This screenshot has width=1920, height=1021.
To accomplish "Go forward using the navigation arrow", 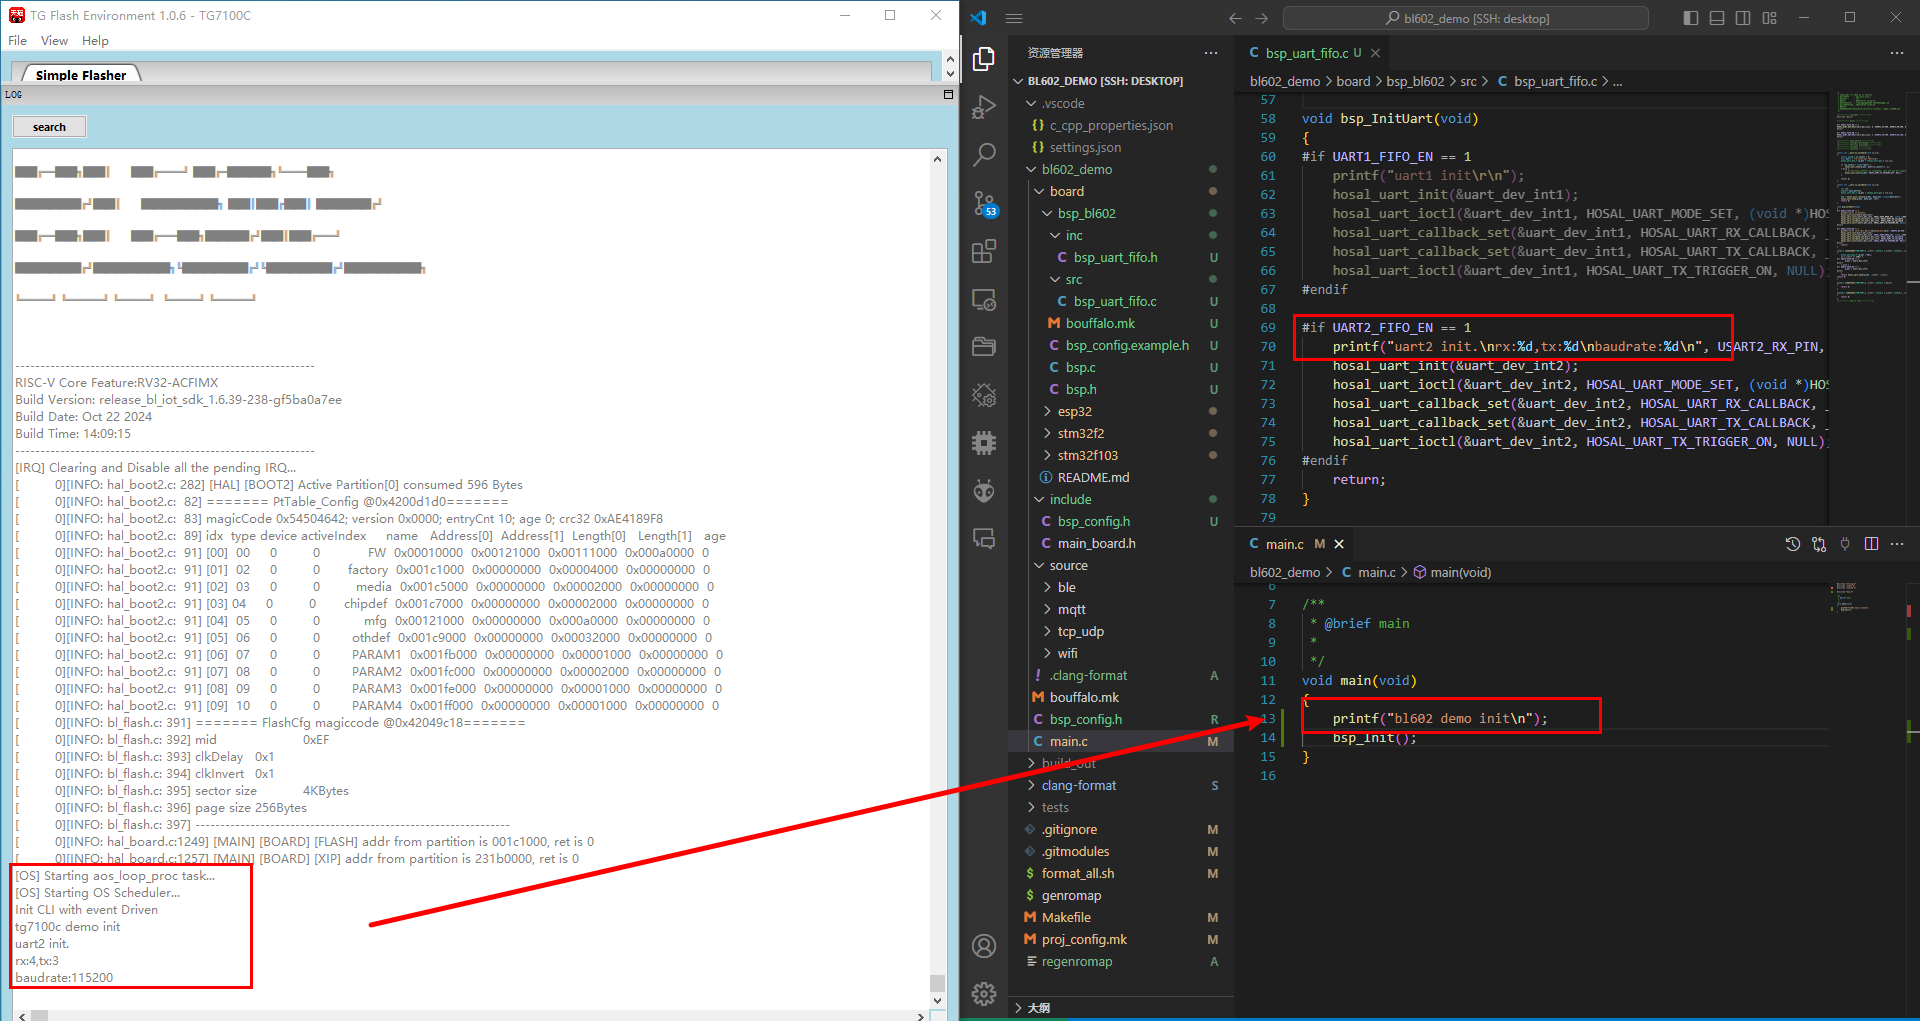I will pos(1261,18).
